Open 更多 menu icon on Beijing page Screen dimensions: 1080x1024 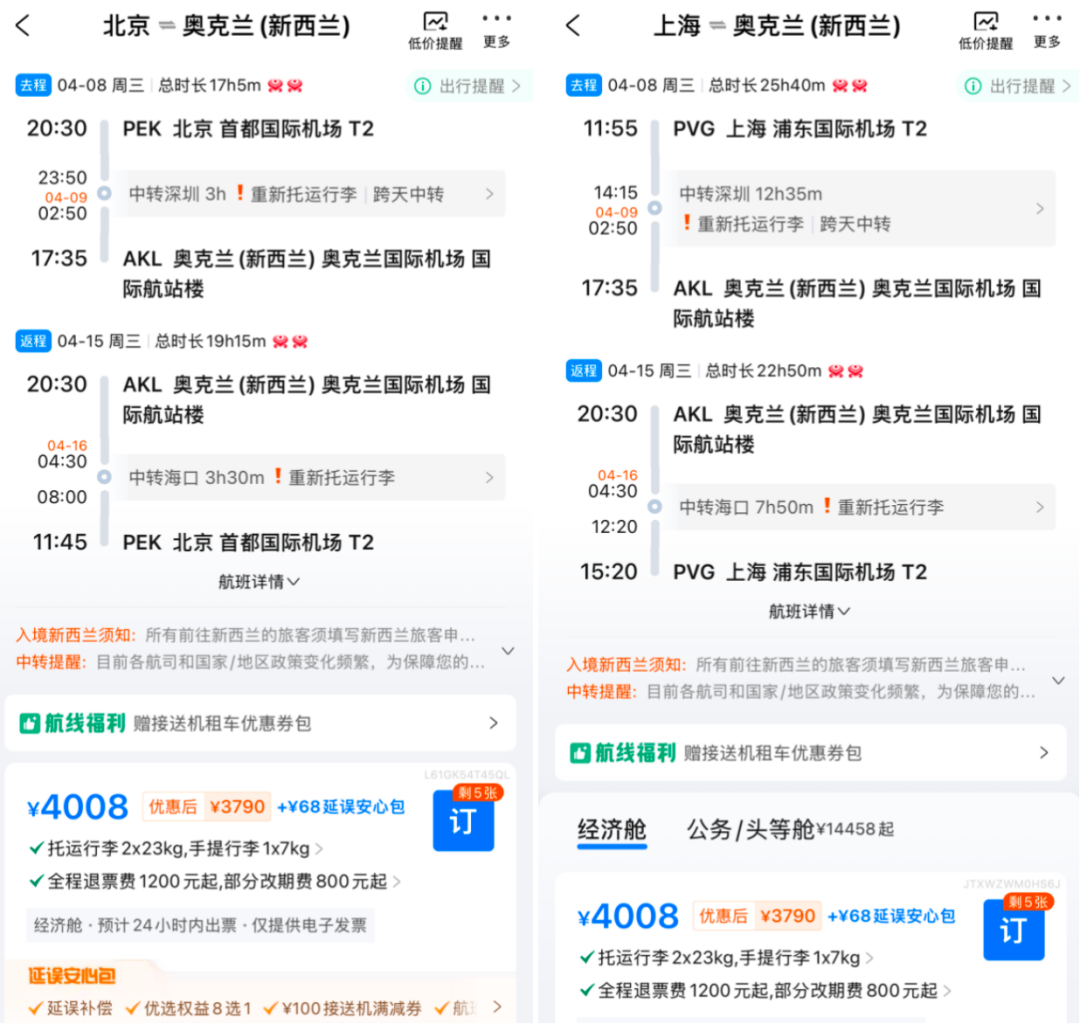click(496, 28)
